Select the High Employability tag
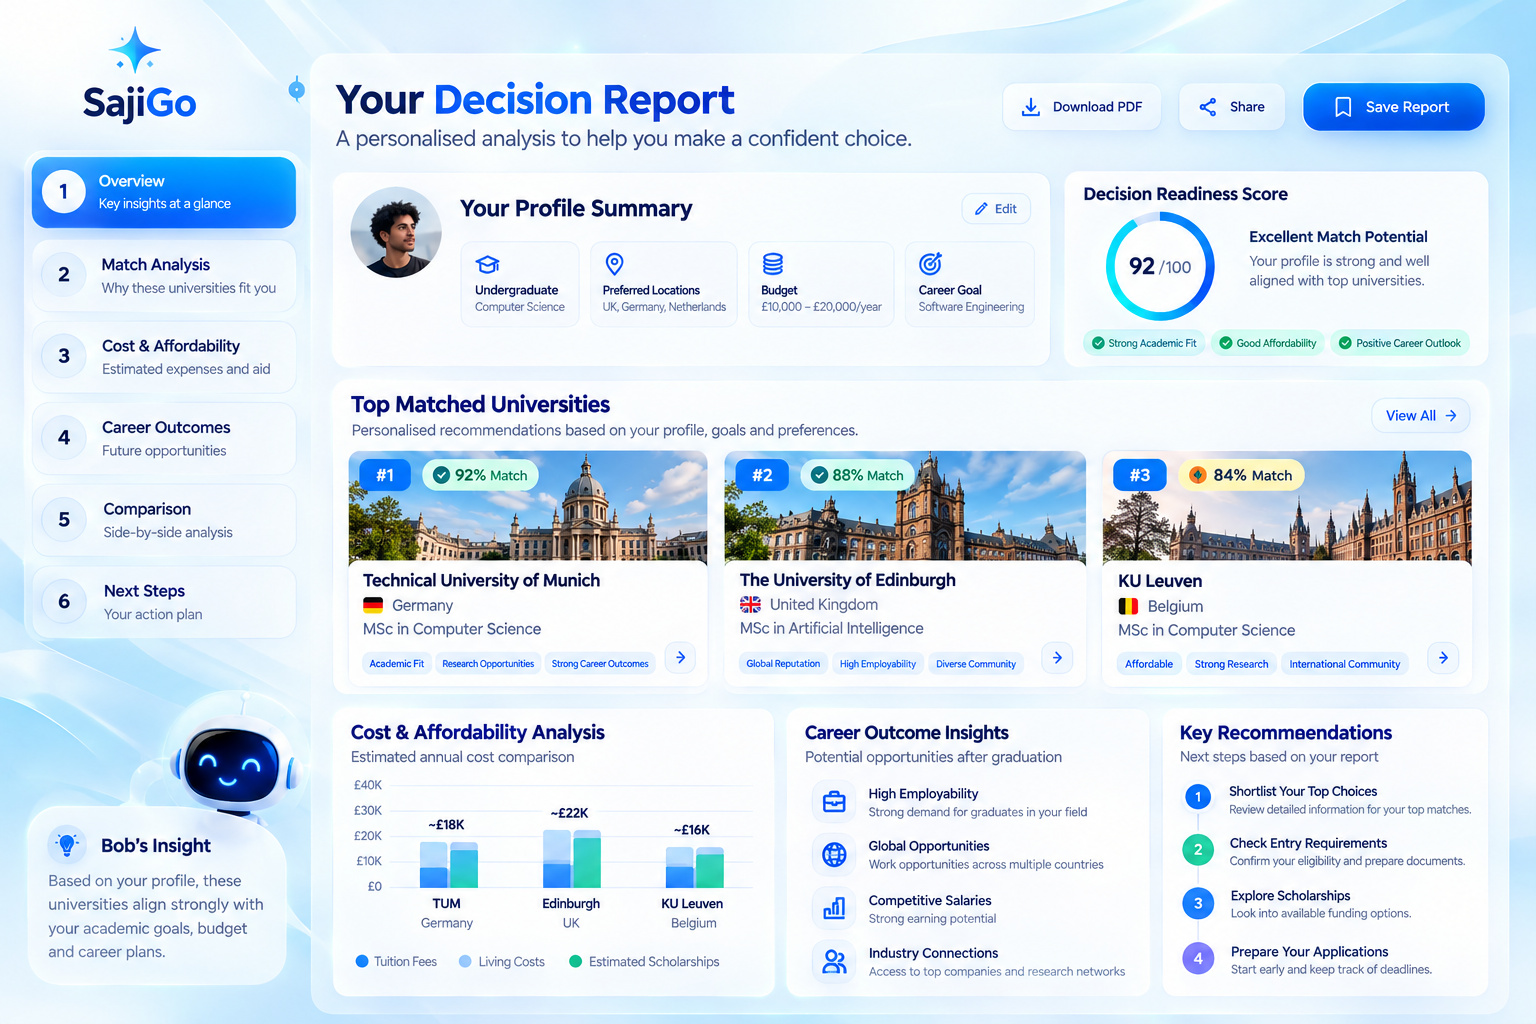The width and height of the screenshot is (1536, 1024). 878,663
